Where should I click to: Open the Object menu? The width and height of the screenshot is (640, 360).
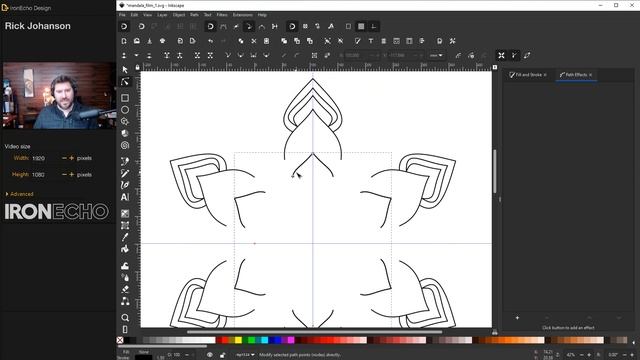(x=179, y=15)
